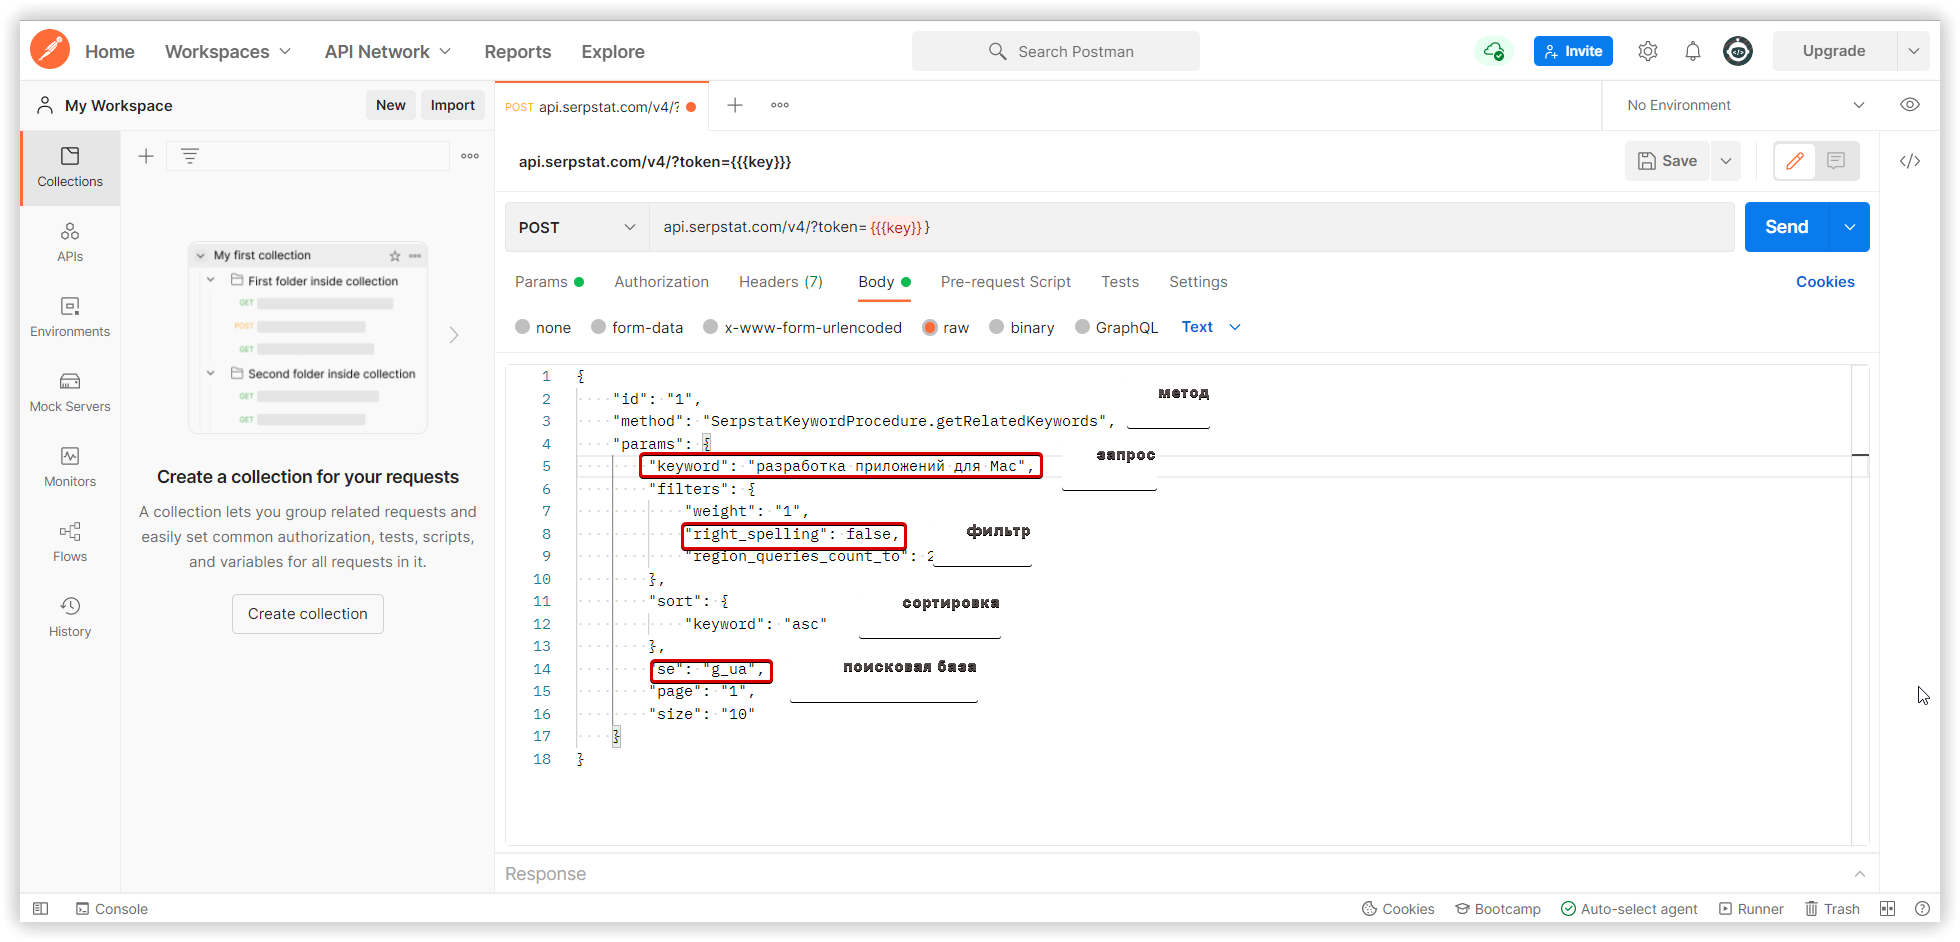Image resolution: width=1960 pixels, height=942 pixels.
Task: Open the collections panel three-dot options
Action: (470, 156)
